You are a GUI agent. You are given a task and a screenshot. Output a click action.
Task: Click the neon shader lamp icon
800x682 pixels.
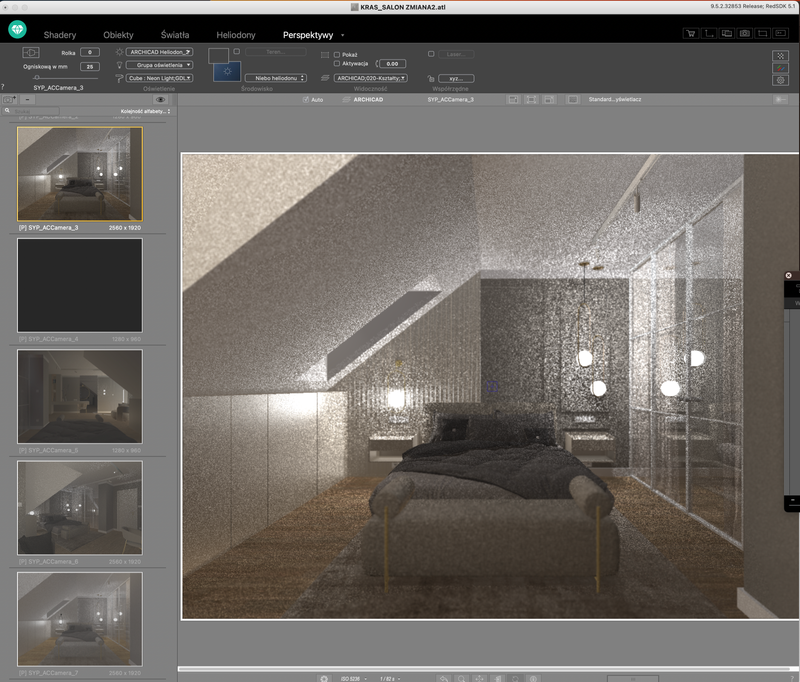coord(119,78)
